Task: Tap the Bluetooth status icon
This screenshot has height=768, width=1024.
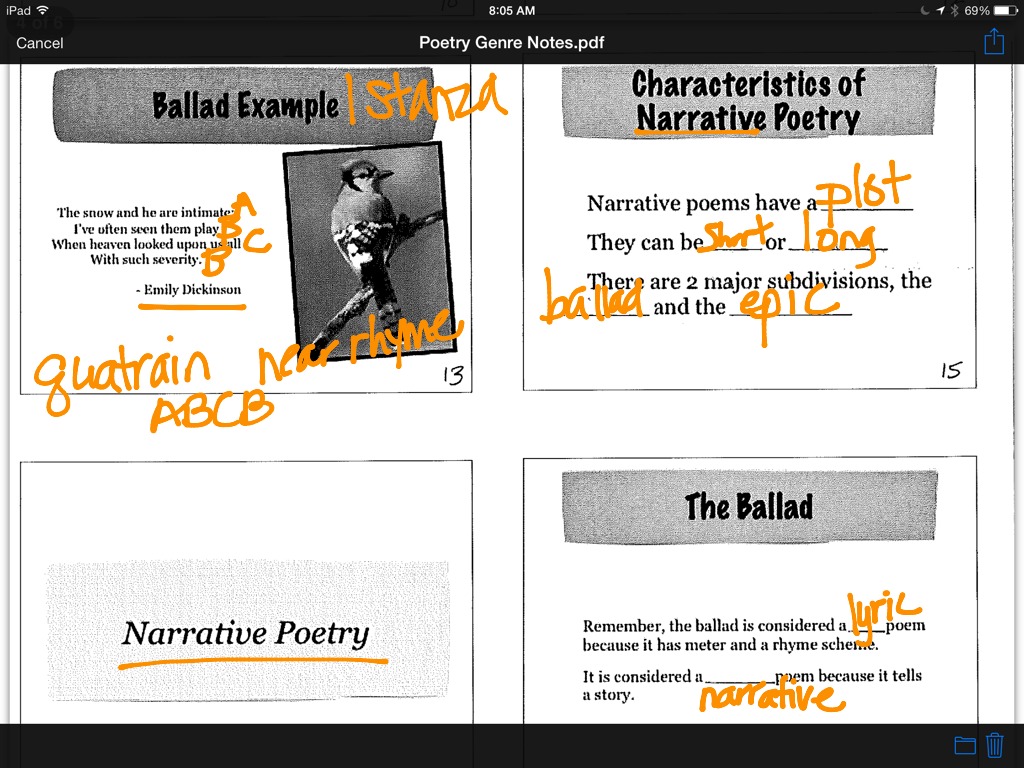Action: [953, 10]
